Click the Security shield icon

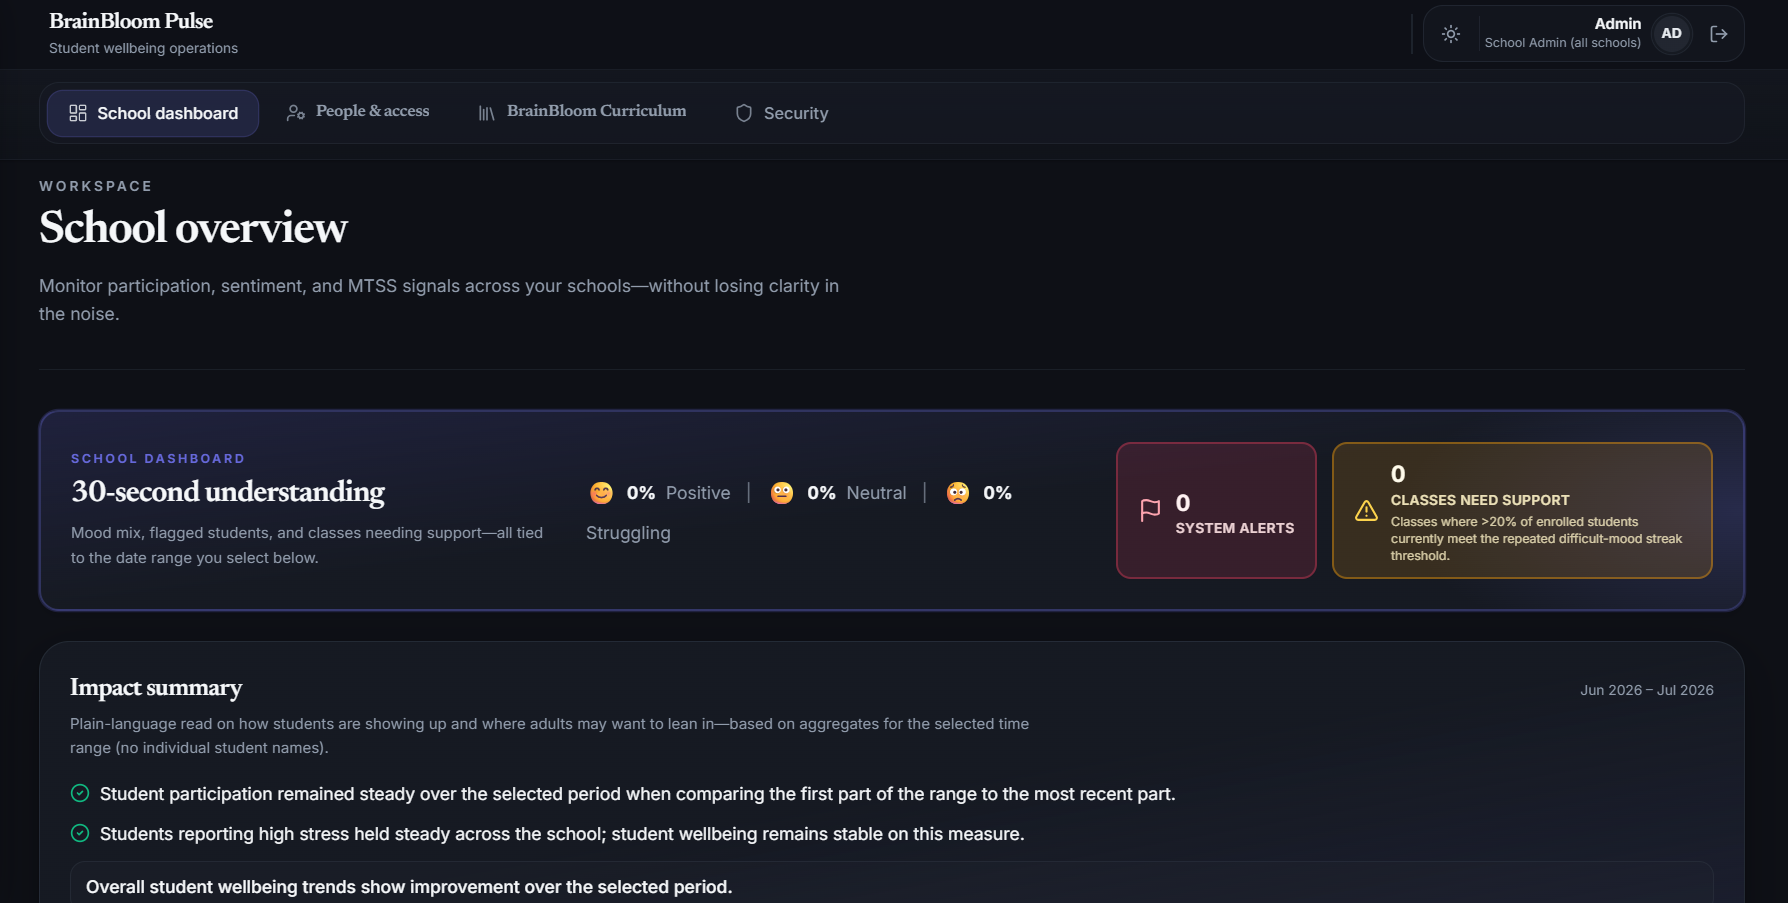(x=743, y=113)
